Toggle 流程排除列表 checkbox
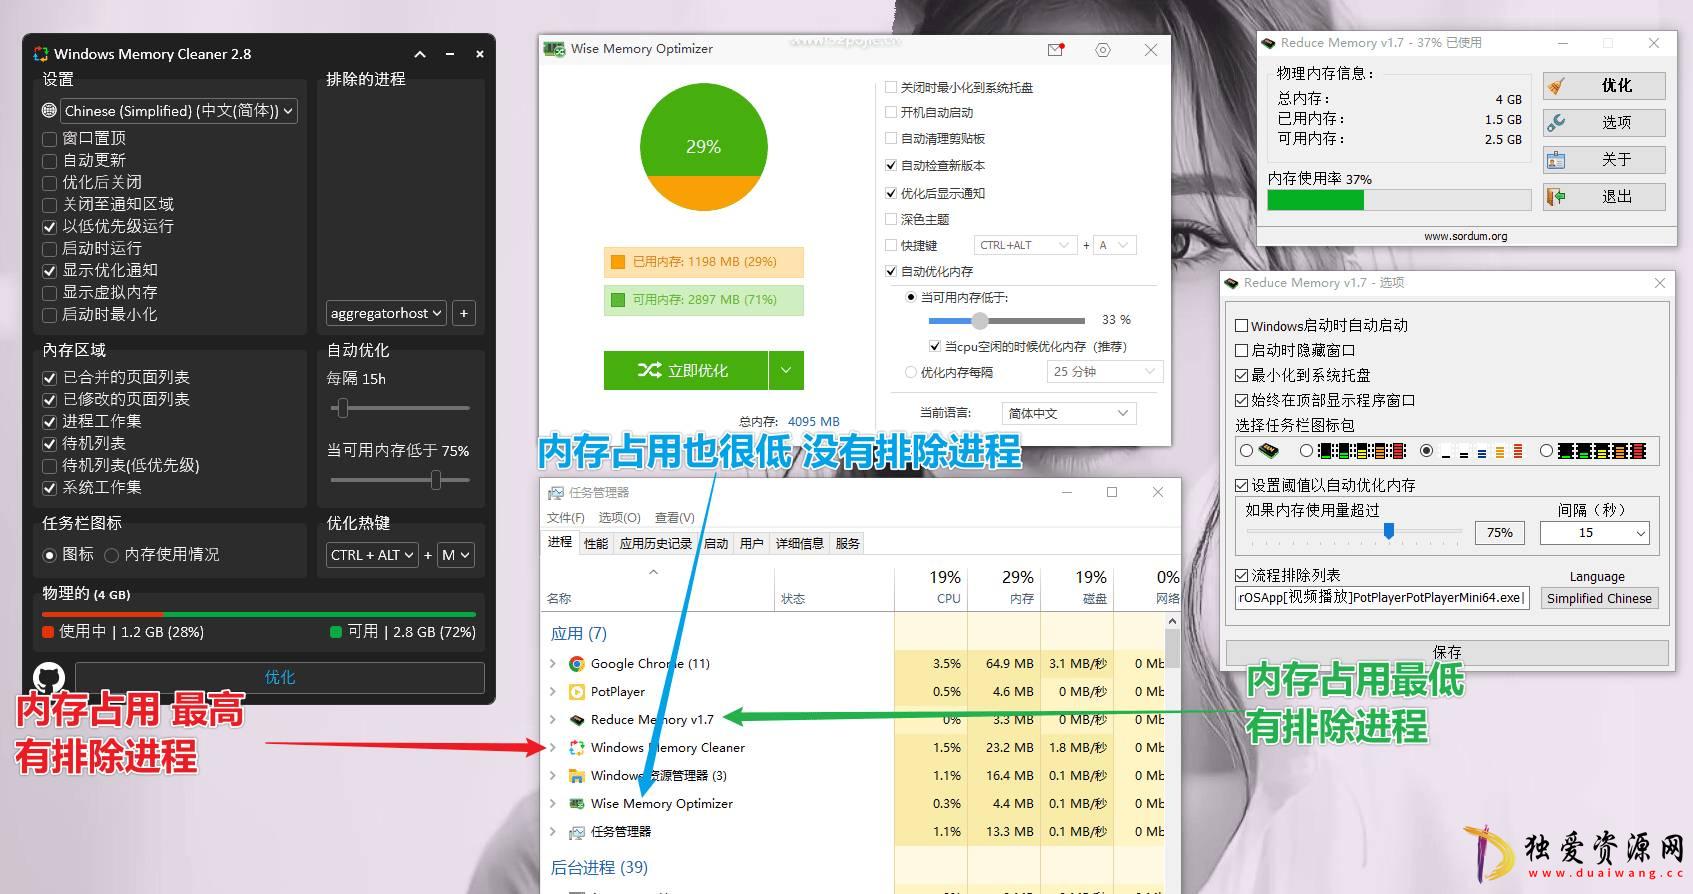 click(x=1242, y=576)
